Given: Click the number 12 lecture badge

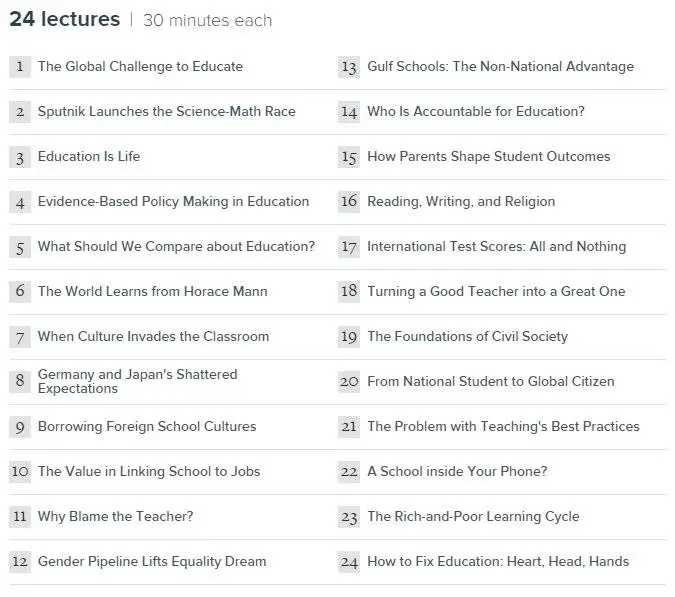Looking at the screenshot, I should [20, 562].
